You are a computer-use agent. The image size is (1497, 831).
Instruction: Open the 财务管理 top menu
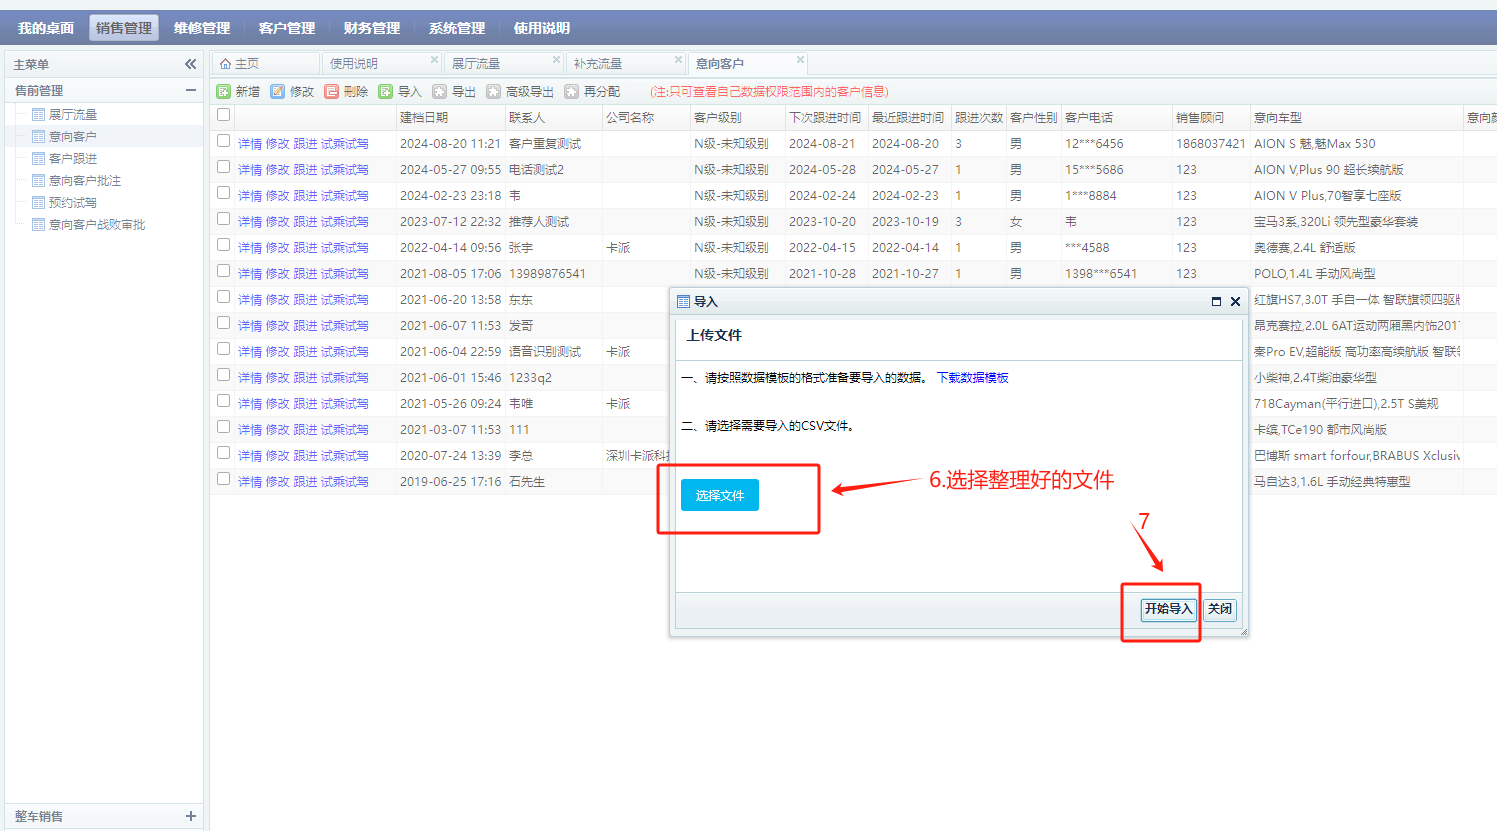[x=371, y=28]
